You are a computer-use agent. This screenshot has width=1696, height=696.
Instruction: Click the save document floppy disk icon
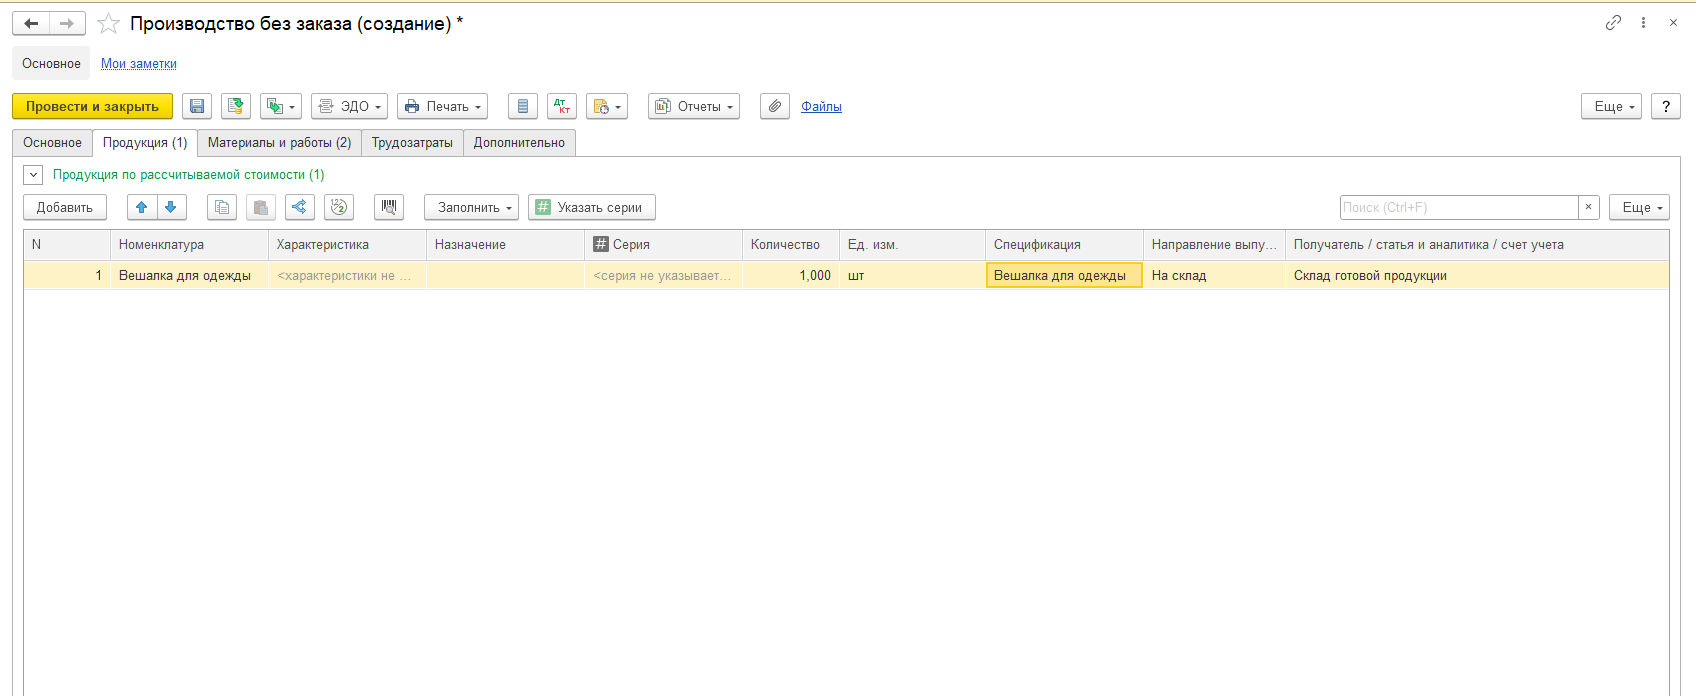(x=197, y=106)
